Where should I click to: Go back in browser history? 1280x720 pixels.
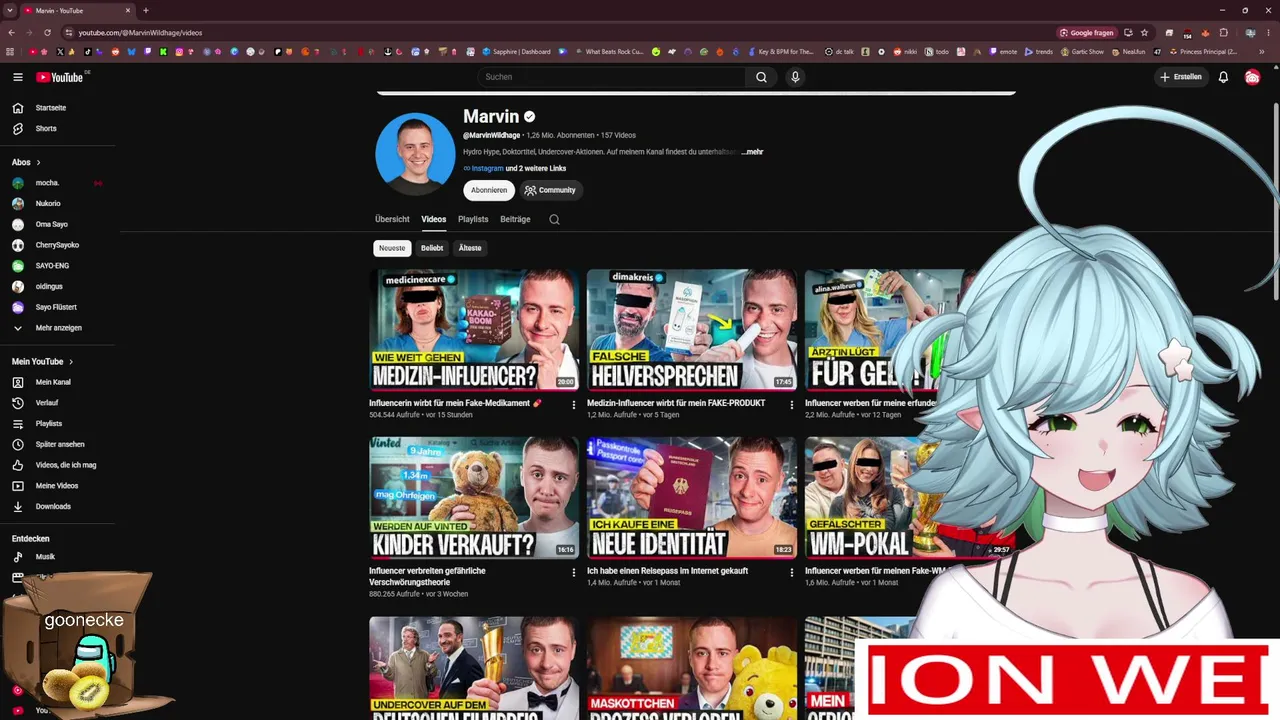coord(11,33)
